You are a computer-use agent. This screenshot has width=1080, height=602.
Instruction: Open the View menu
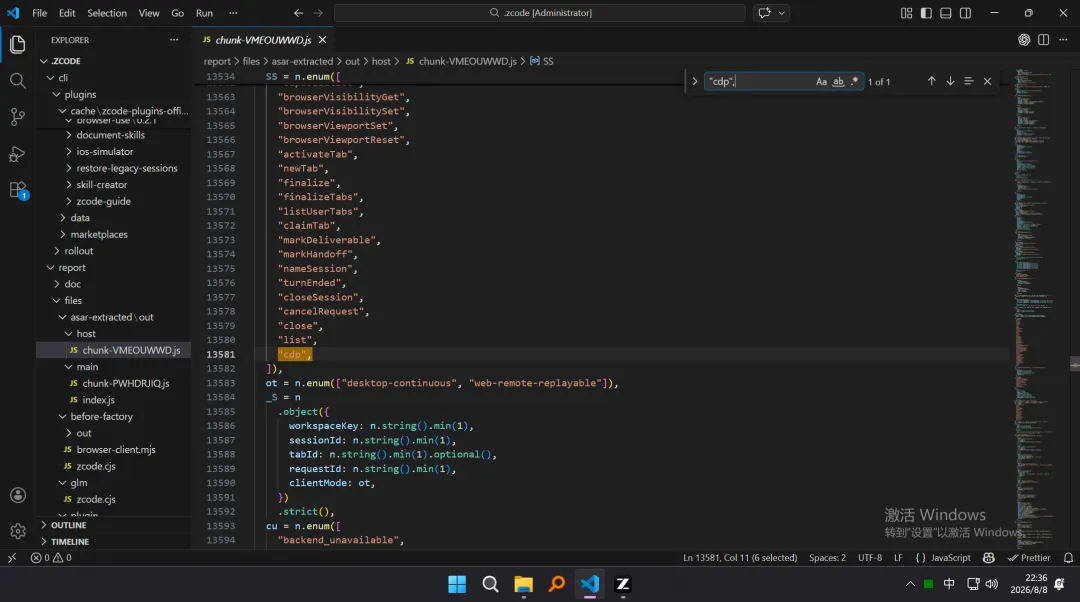click(149, 12)
